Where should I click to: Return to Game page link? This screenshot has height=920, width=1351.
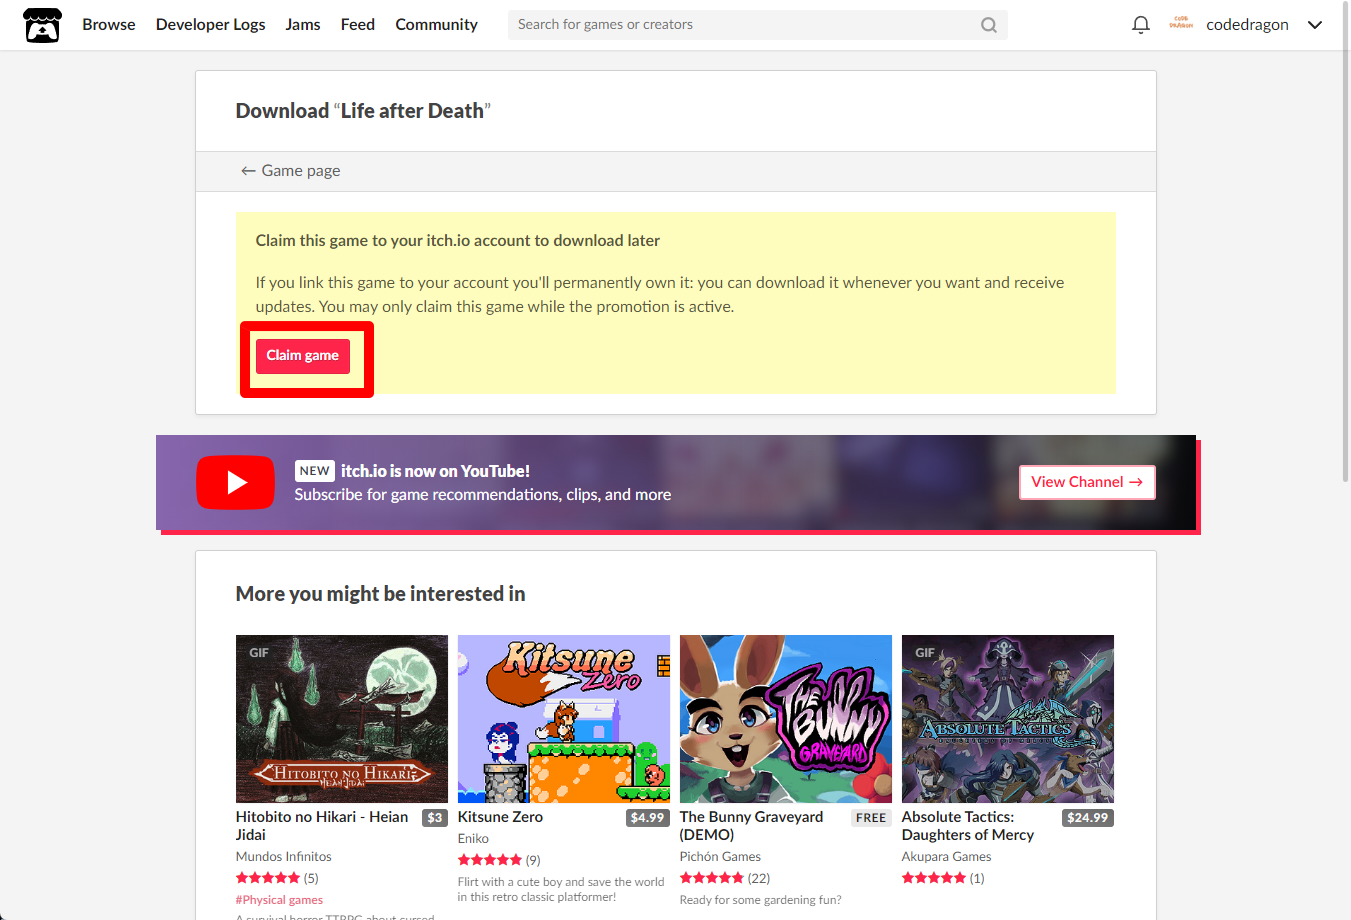290,170
